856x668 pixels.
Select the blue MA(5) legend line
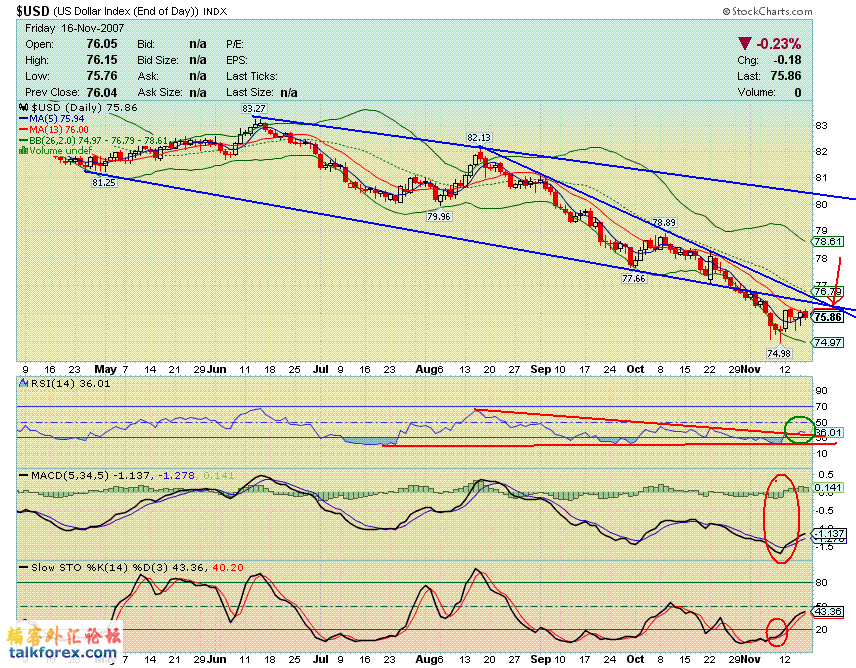pyautogui.click(x=23, y=118)
